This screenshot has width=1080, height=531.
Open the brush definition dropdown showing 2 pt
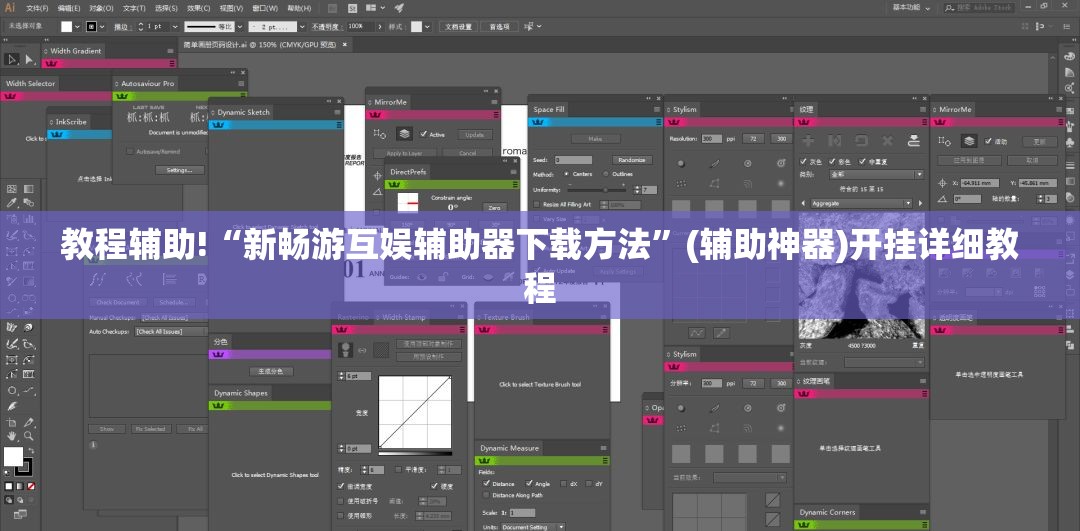tap(302, 26)
